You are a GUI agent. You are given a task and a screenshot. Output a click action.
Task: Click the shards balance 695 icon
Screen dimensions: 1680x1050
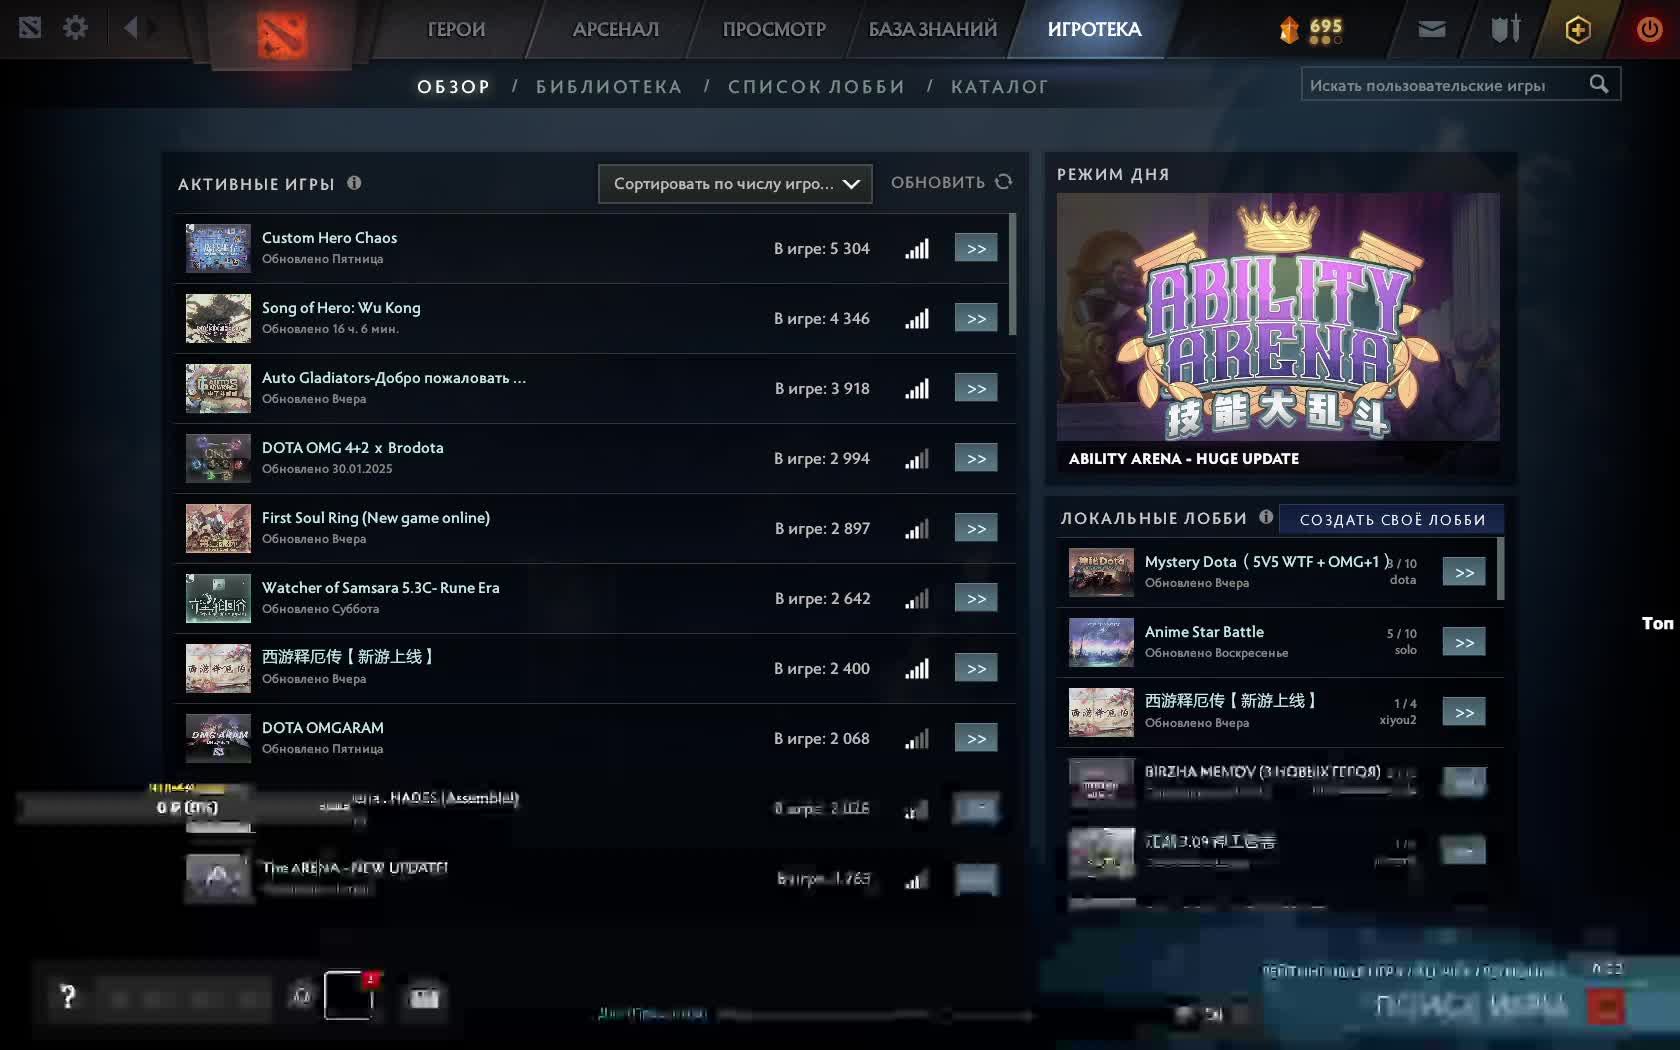pos(1311,29)
